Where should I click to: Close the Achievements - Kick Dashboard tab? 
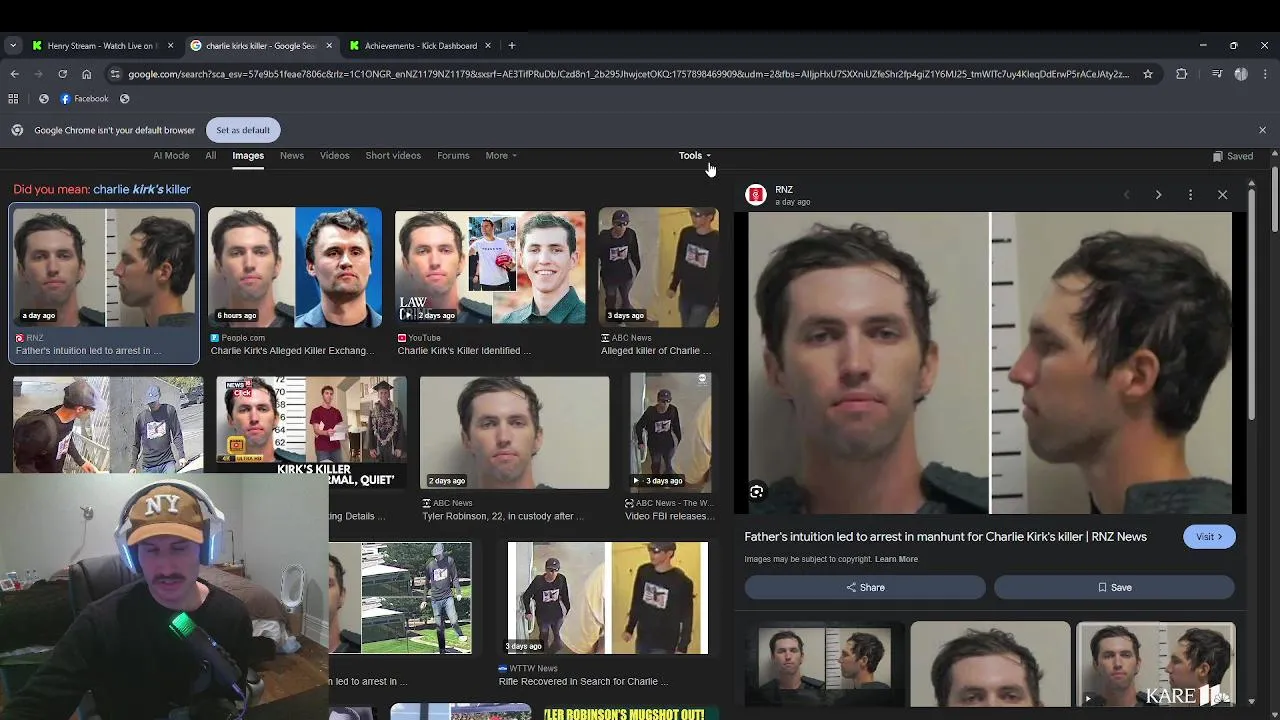(x=488, y=45)
